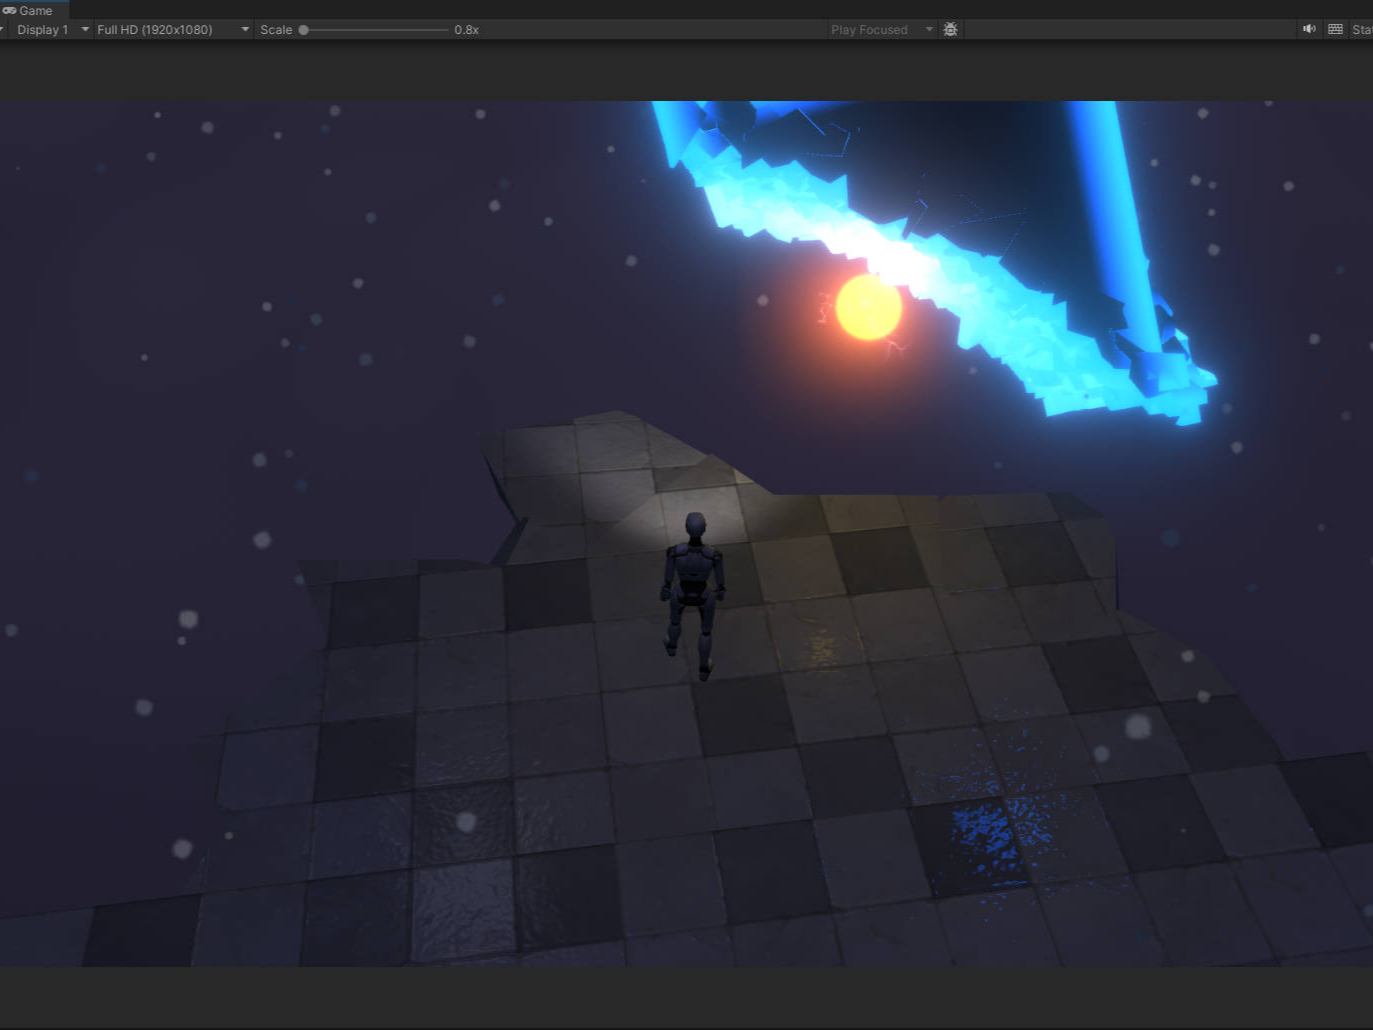Viewport: 1373px width, 1030px height.
Task: Click the 0.8x scale readout
Action: [466, 29]
